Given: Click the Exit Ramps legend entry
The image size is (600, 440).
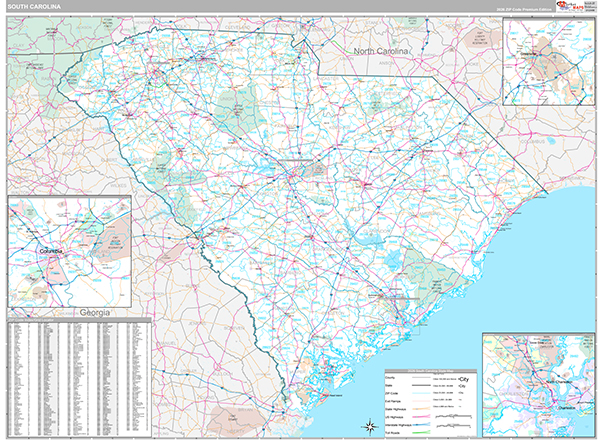Looking at the screenshot, I should pos(392,402).
